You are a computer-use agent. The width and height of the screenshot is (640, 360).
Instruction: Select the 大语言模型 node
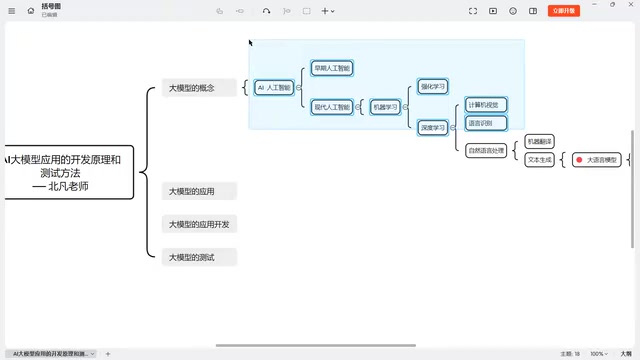click(596, 160)
